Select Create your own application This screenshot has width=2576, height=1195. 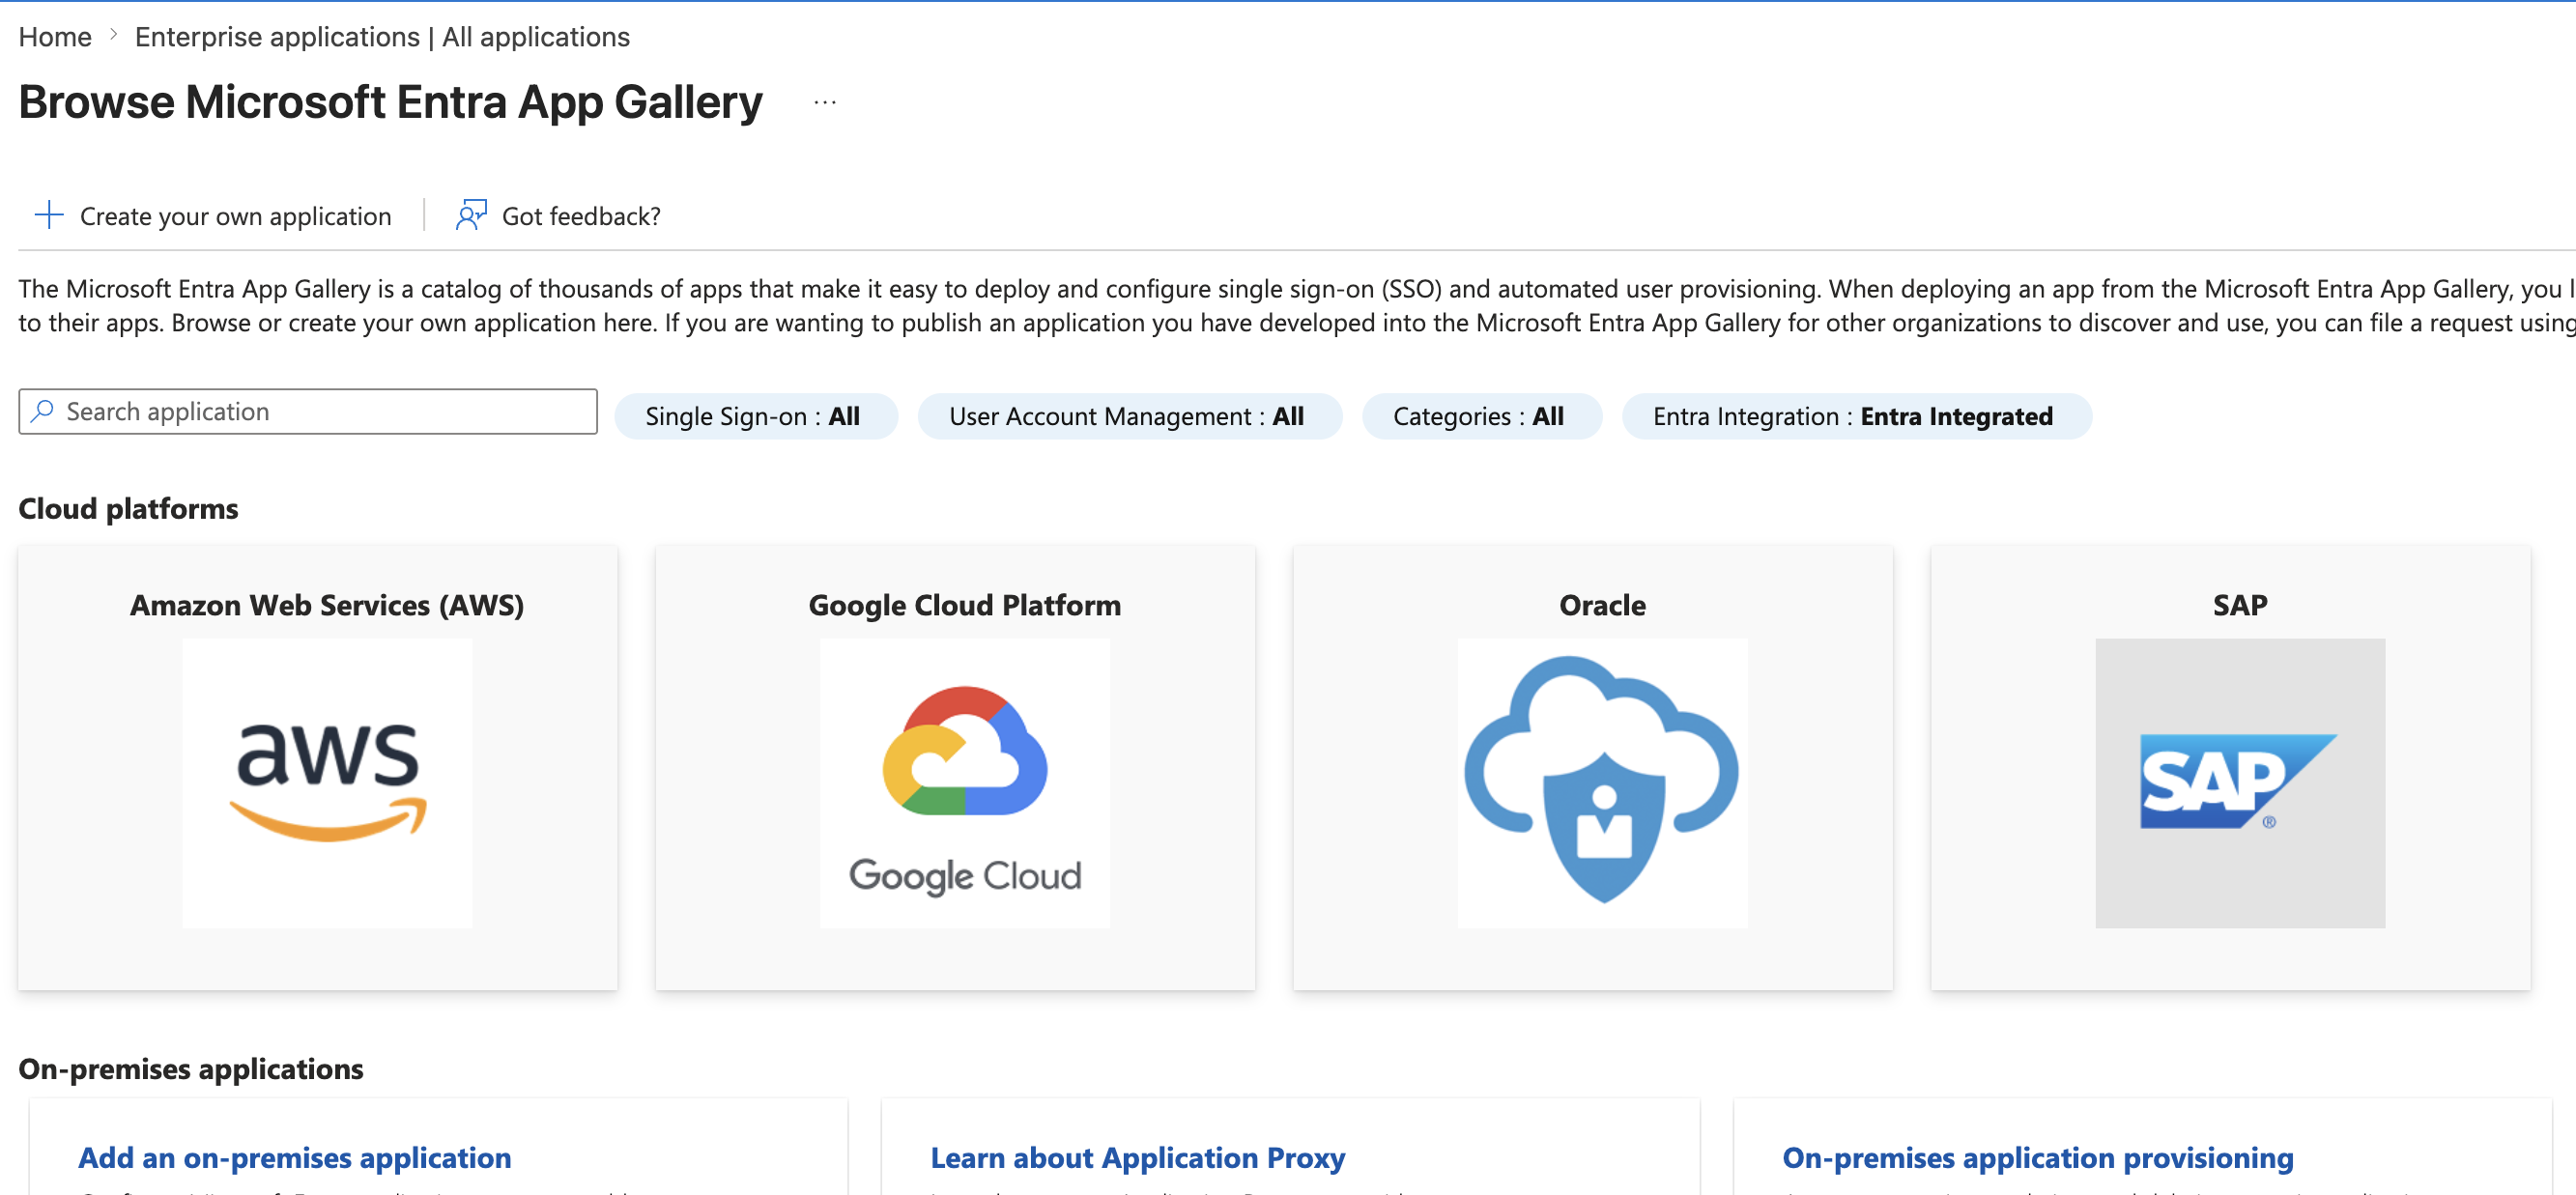point(213,215)
